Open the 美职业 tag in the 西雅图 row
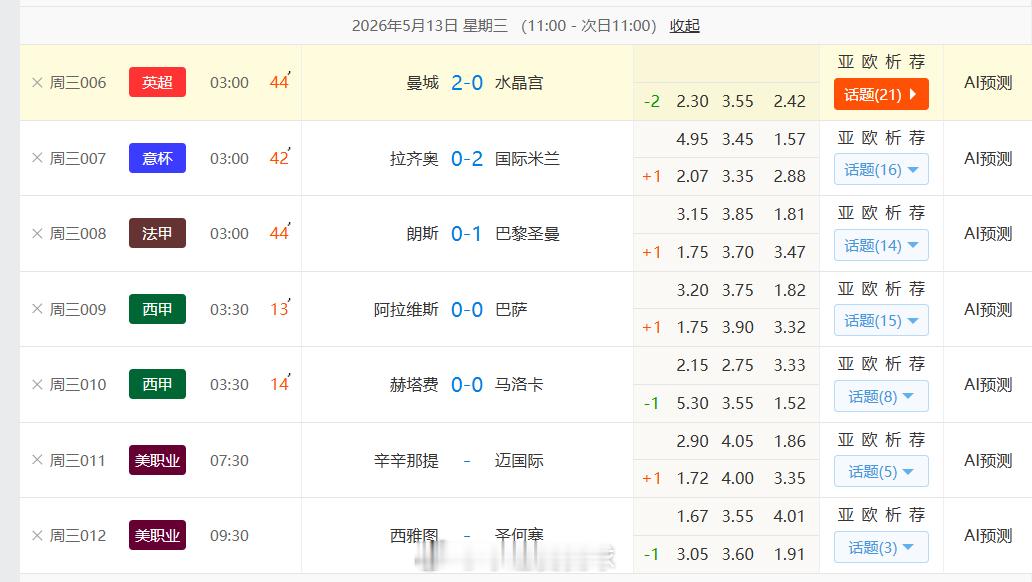Screen dimensions: 1032x582 click(157, 535)
